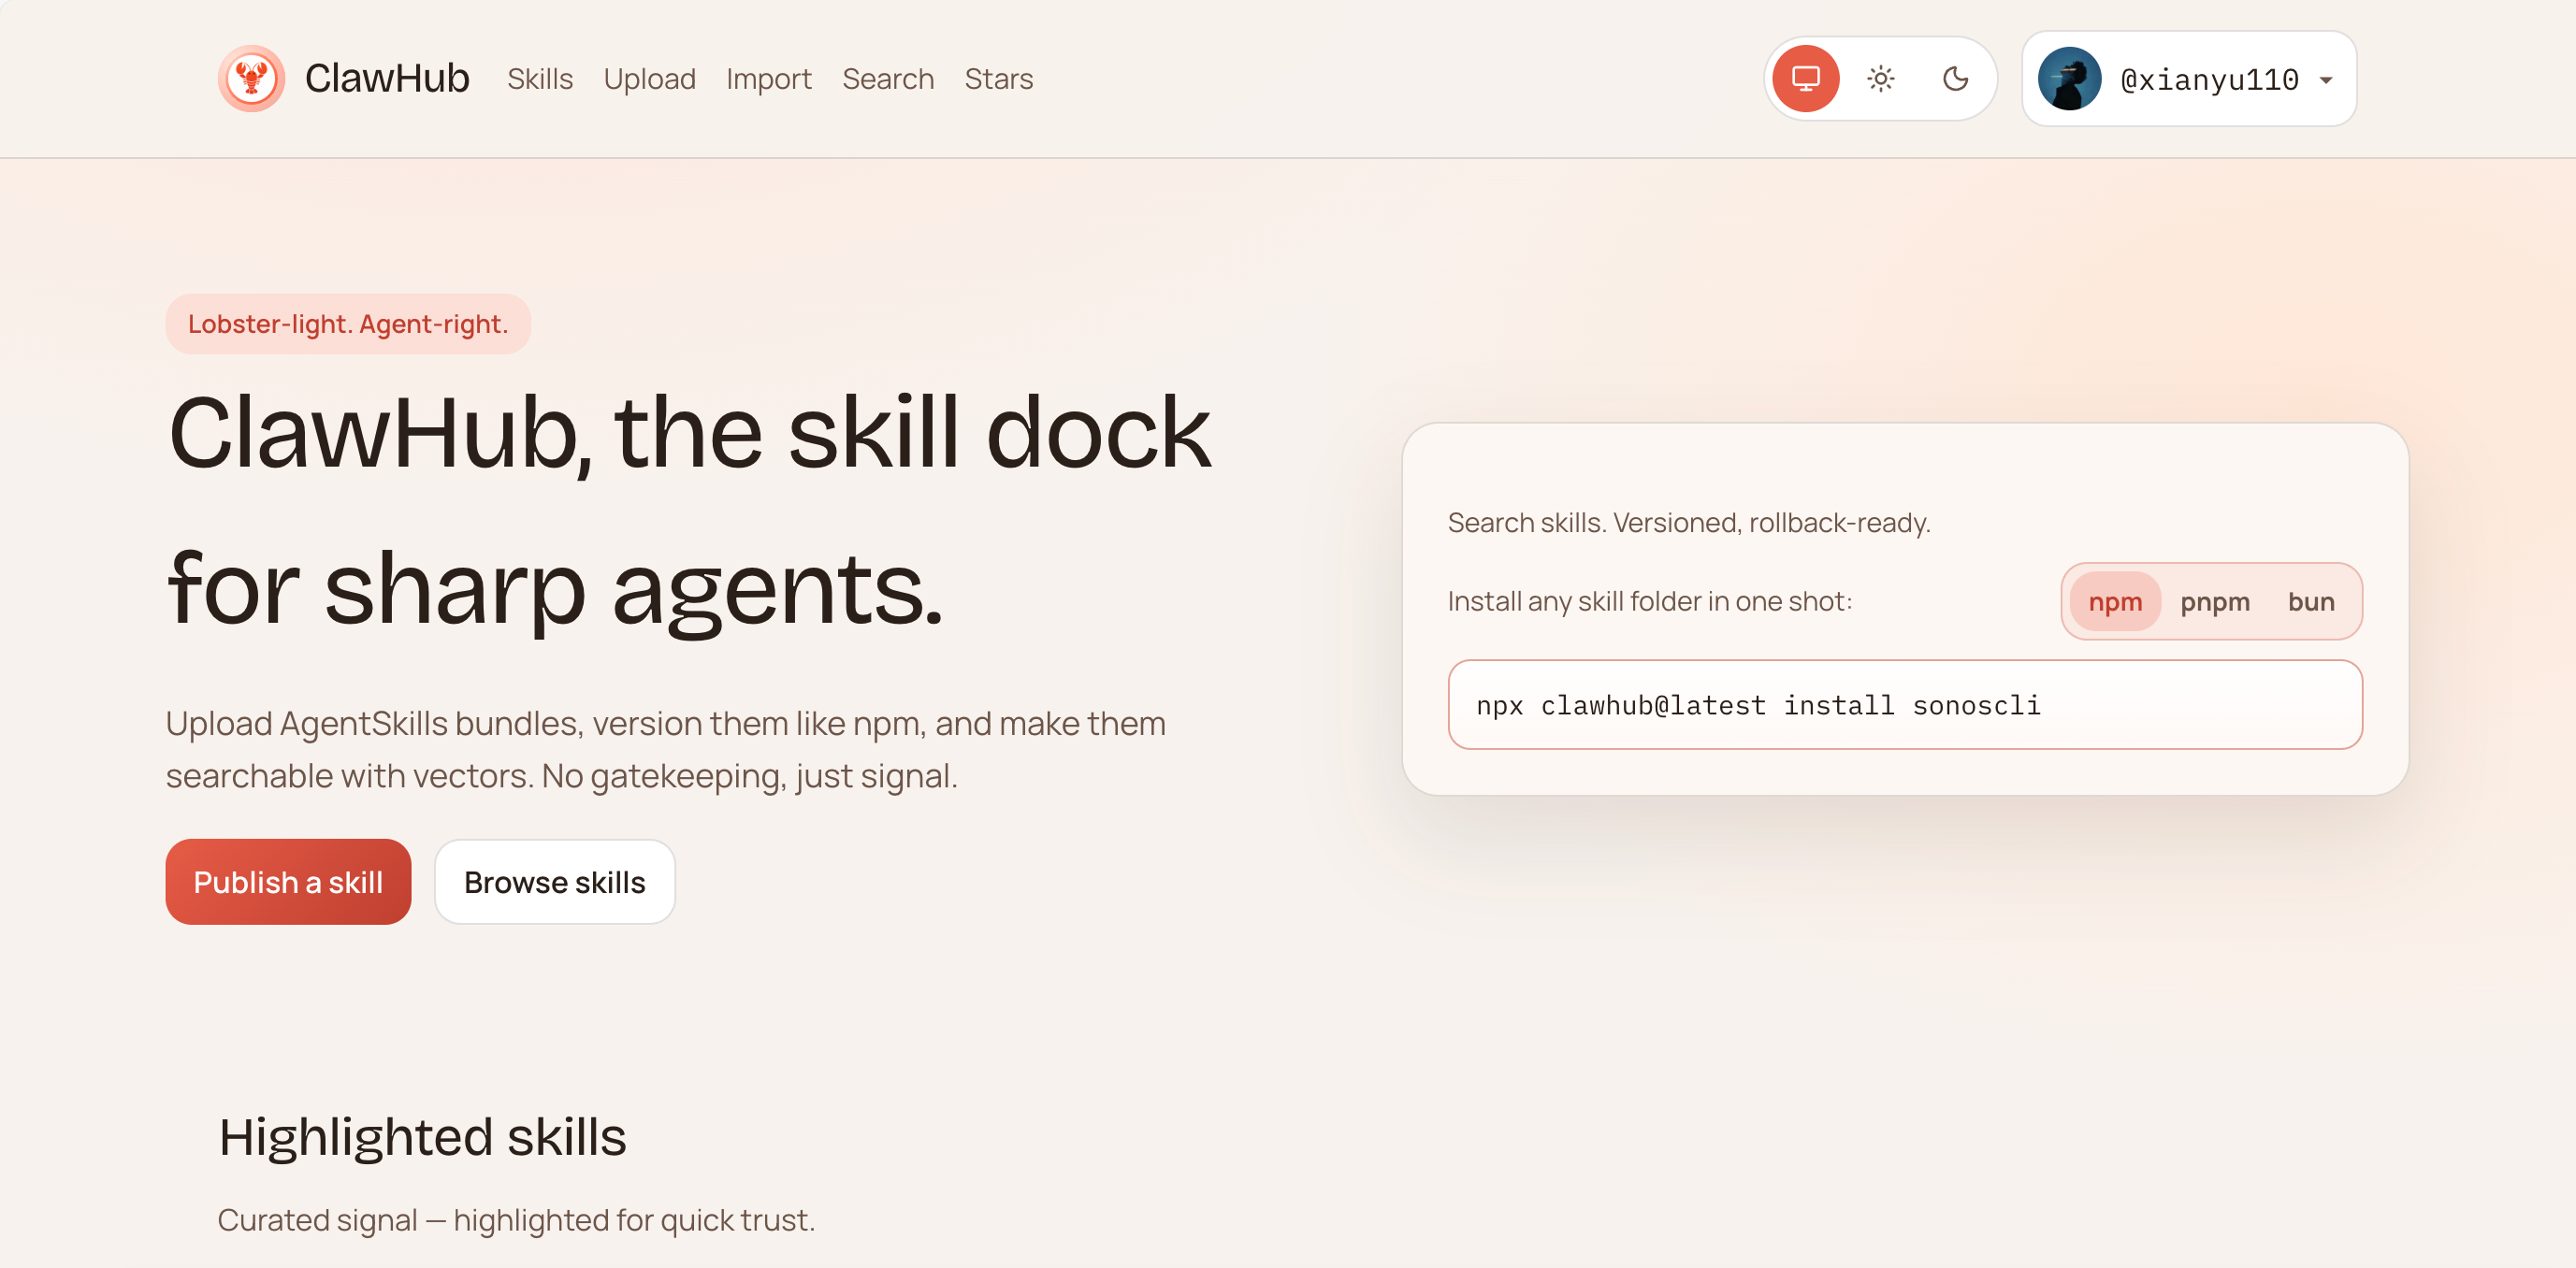Screen dimensions: 2576x1268
Task: Click the ClawHub brand name text
Action: coord(387,78)
